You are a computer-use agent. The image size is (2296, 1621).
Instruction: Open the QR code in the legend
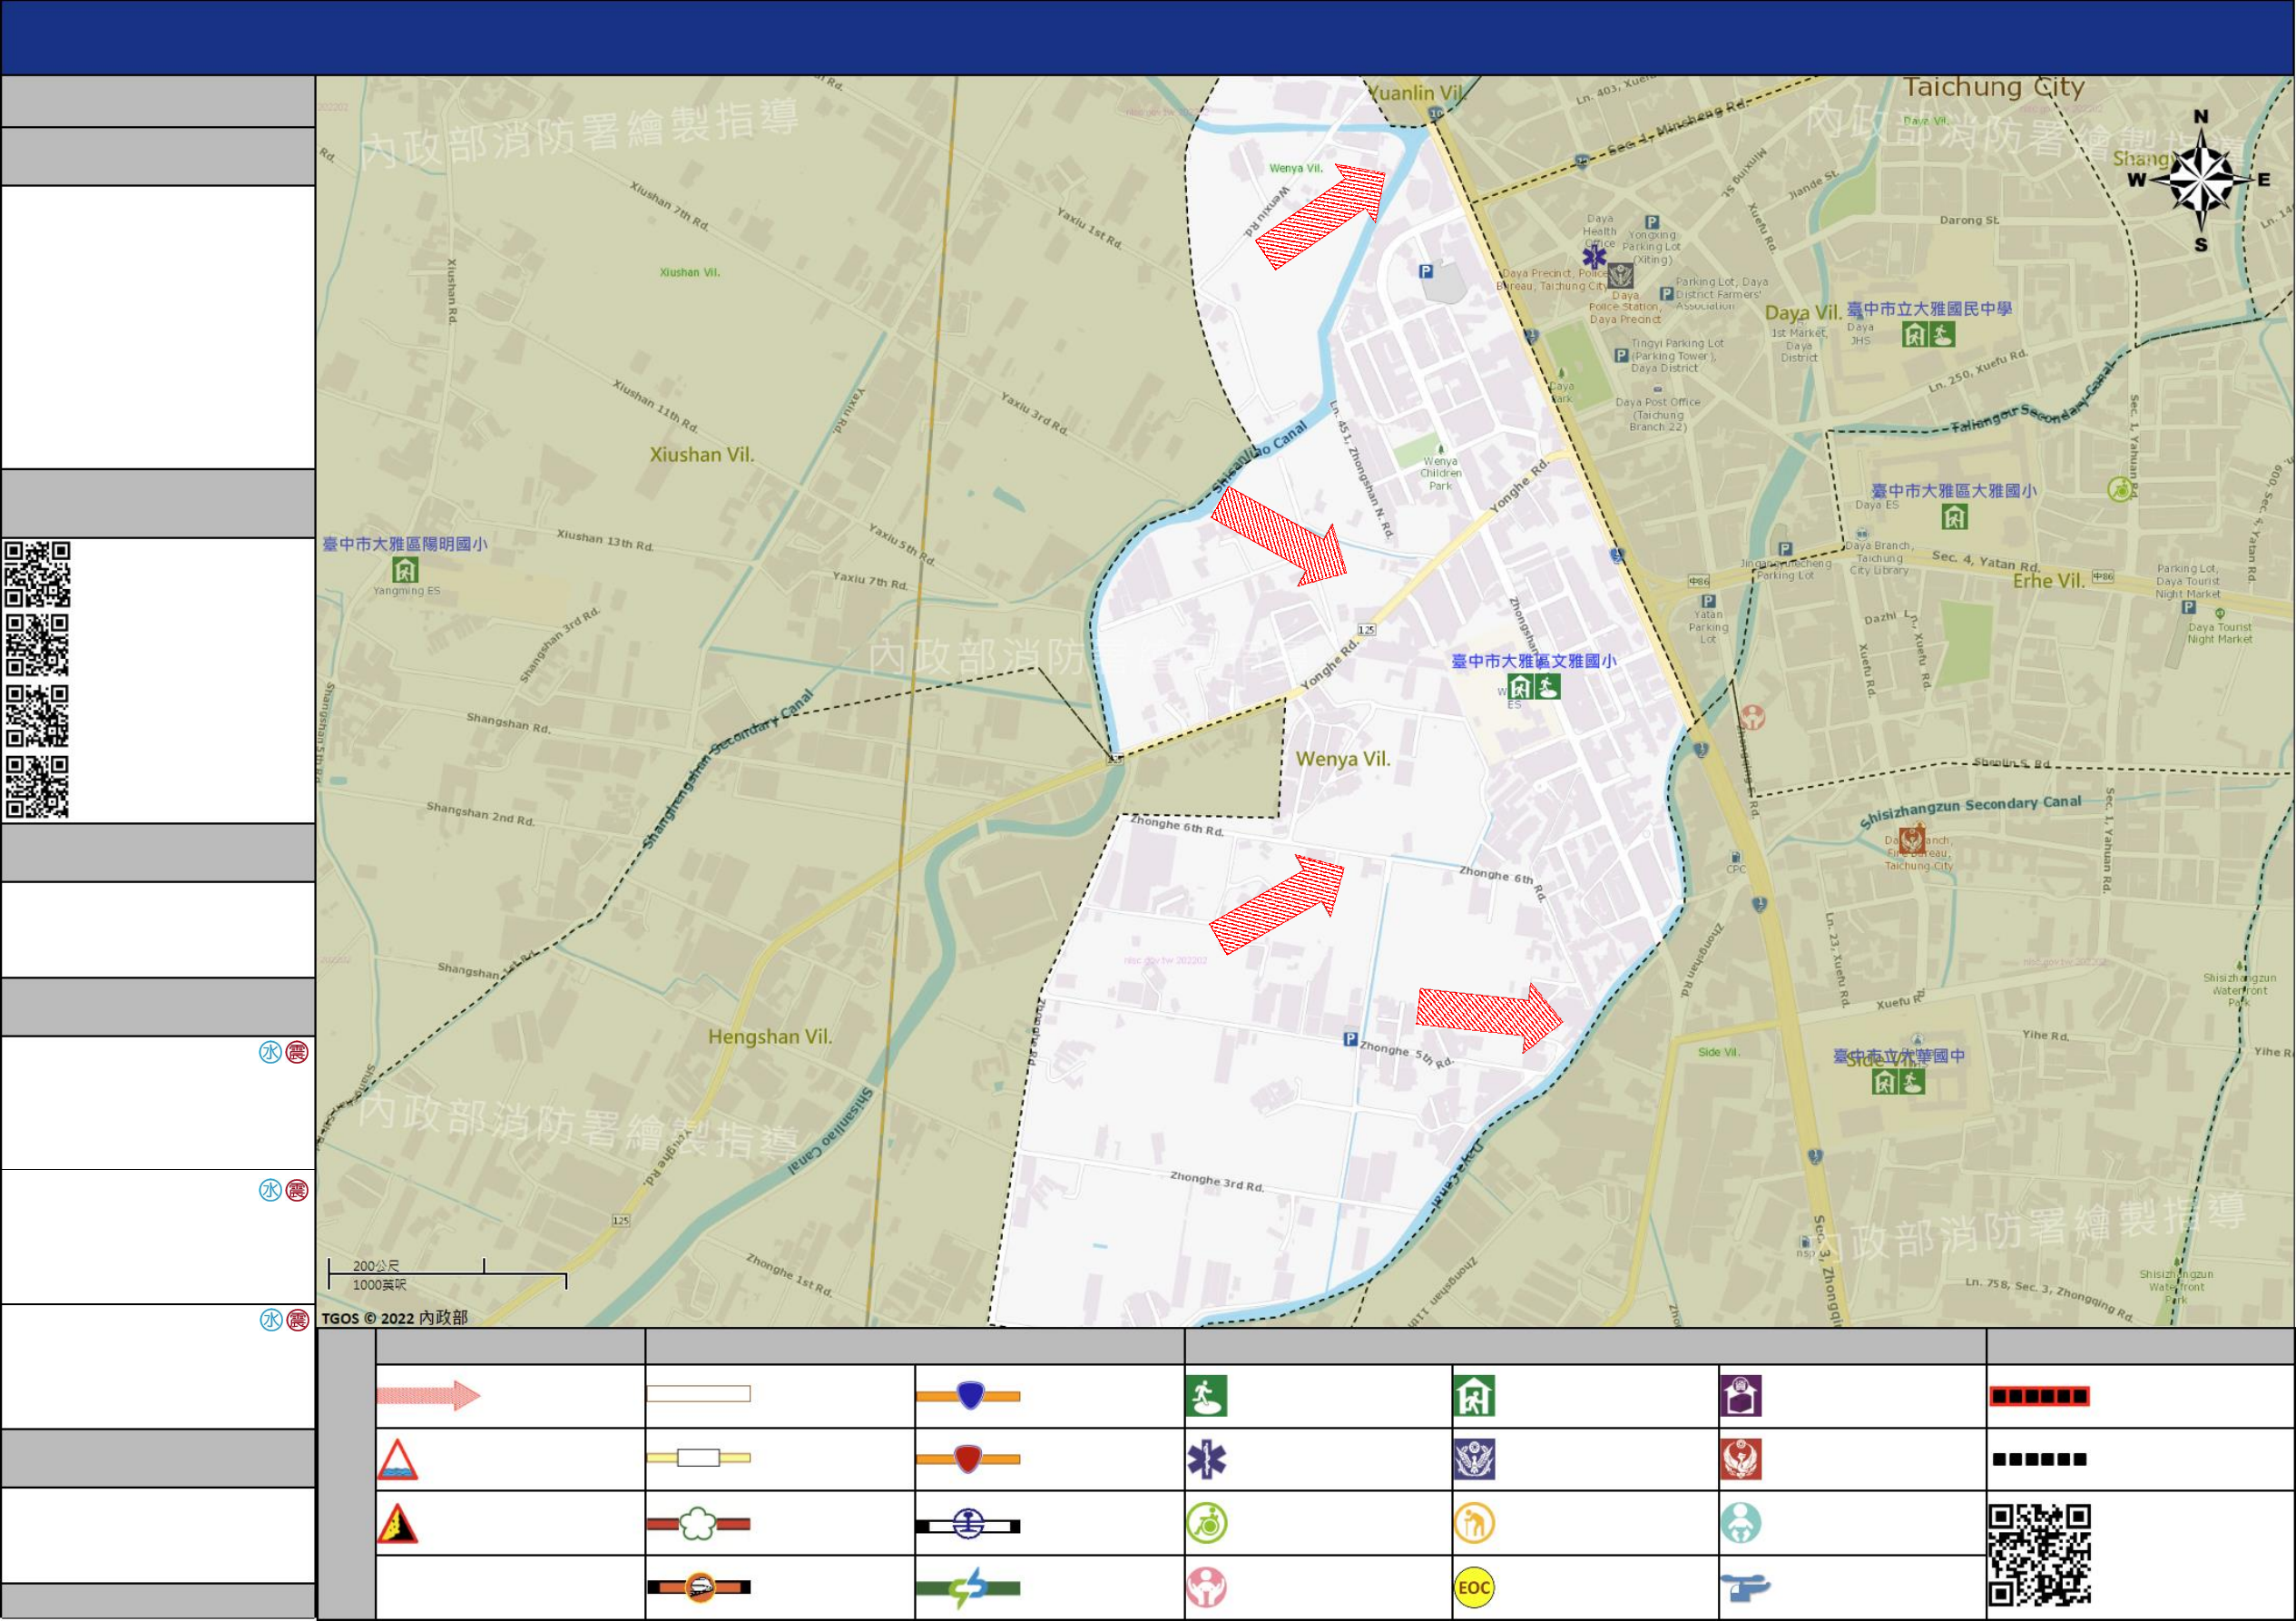2040,1556
